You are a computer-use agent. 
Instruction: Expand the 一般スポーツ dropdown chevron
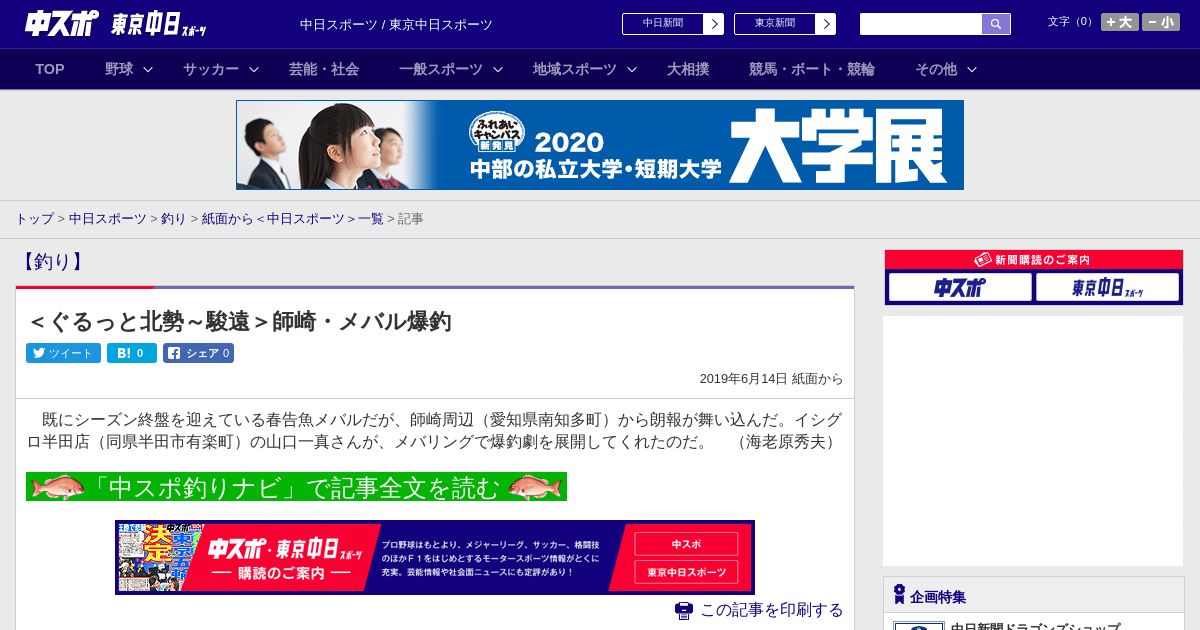[x=498, y=69]
